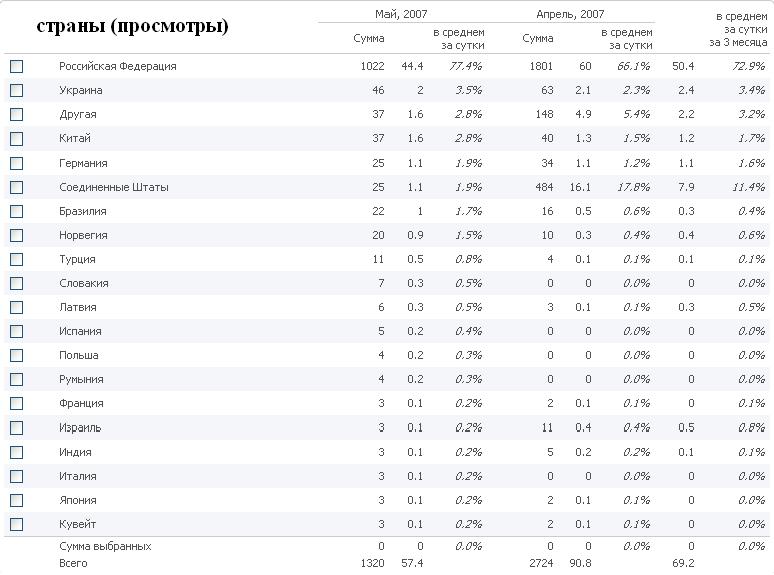
Task: Enable the Китай checkbox
Action: (16, 139)
